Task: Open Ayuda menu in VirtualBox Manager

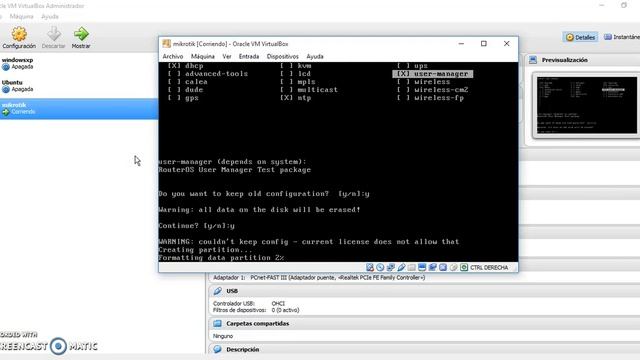Action: (50, 16)
